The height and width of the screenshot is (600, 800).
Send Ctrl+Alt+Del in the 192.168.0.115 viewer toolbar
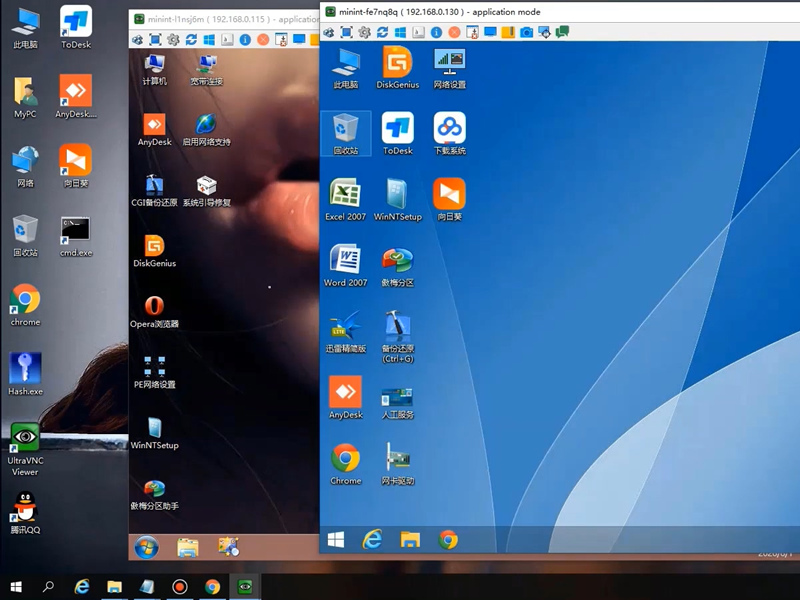click(x=137, y=39)
